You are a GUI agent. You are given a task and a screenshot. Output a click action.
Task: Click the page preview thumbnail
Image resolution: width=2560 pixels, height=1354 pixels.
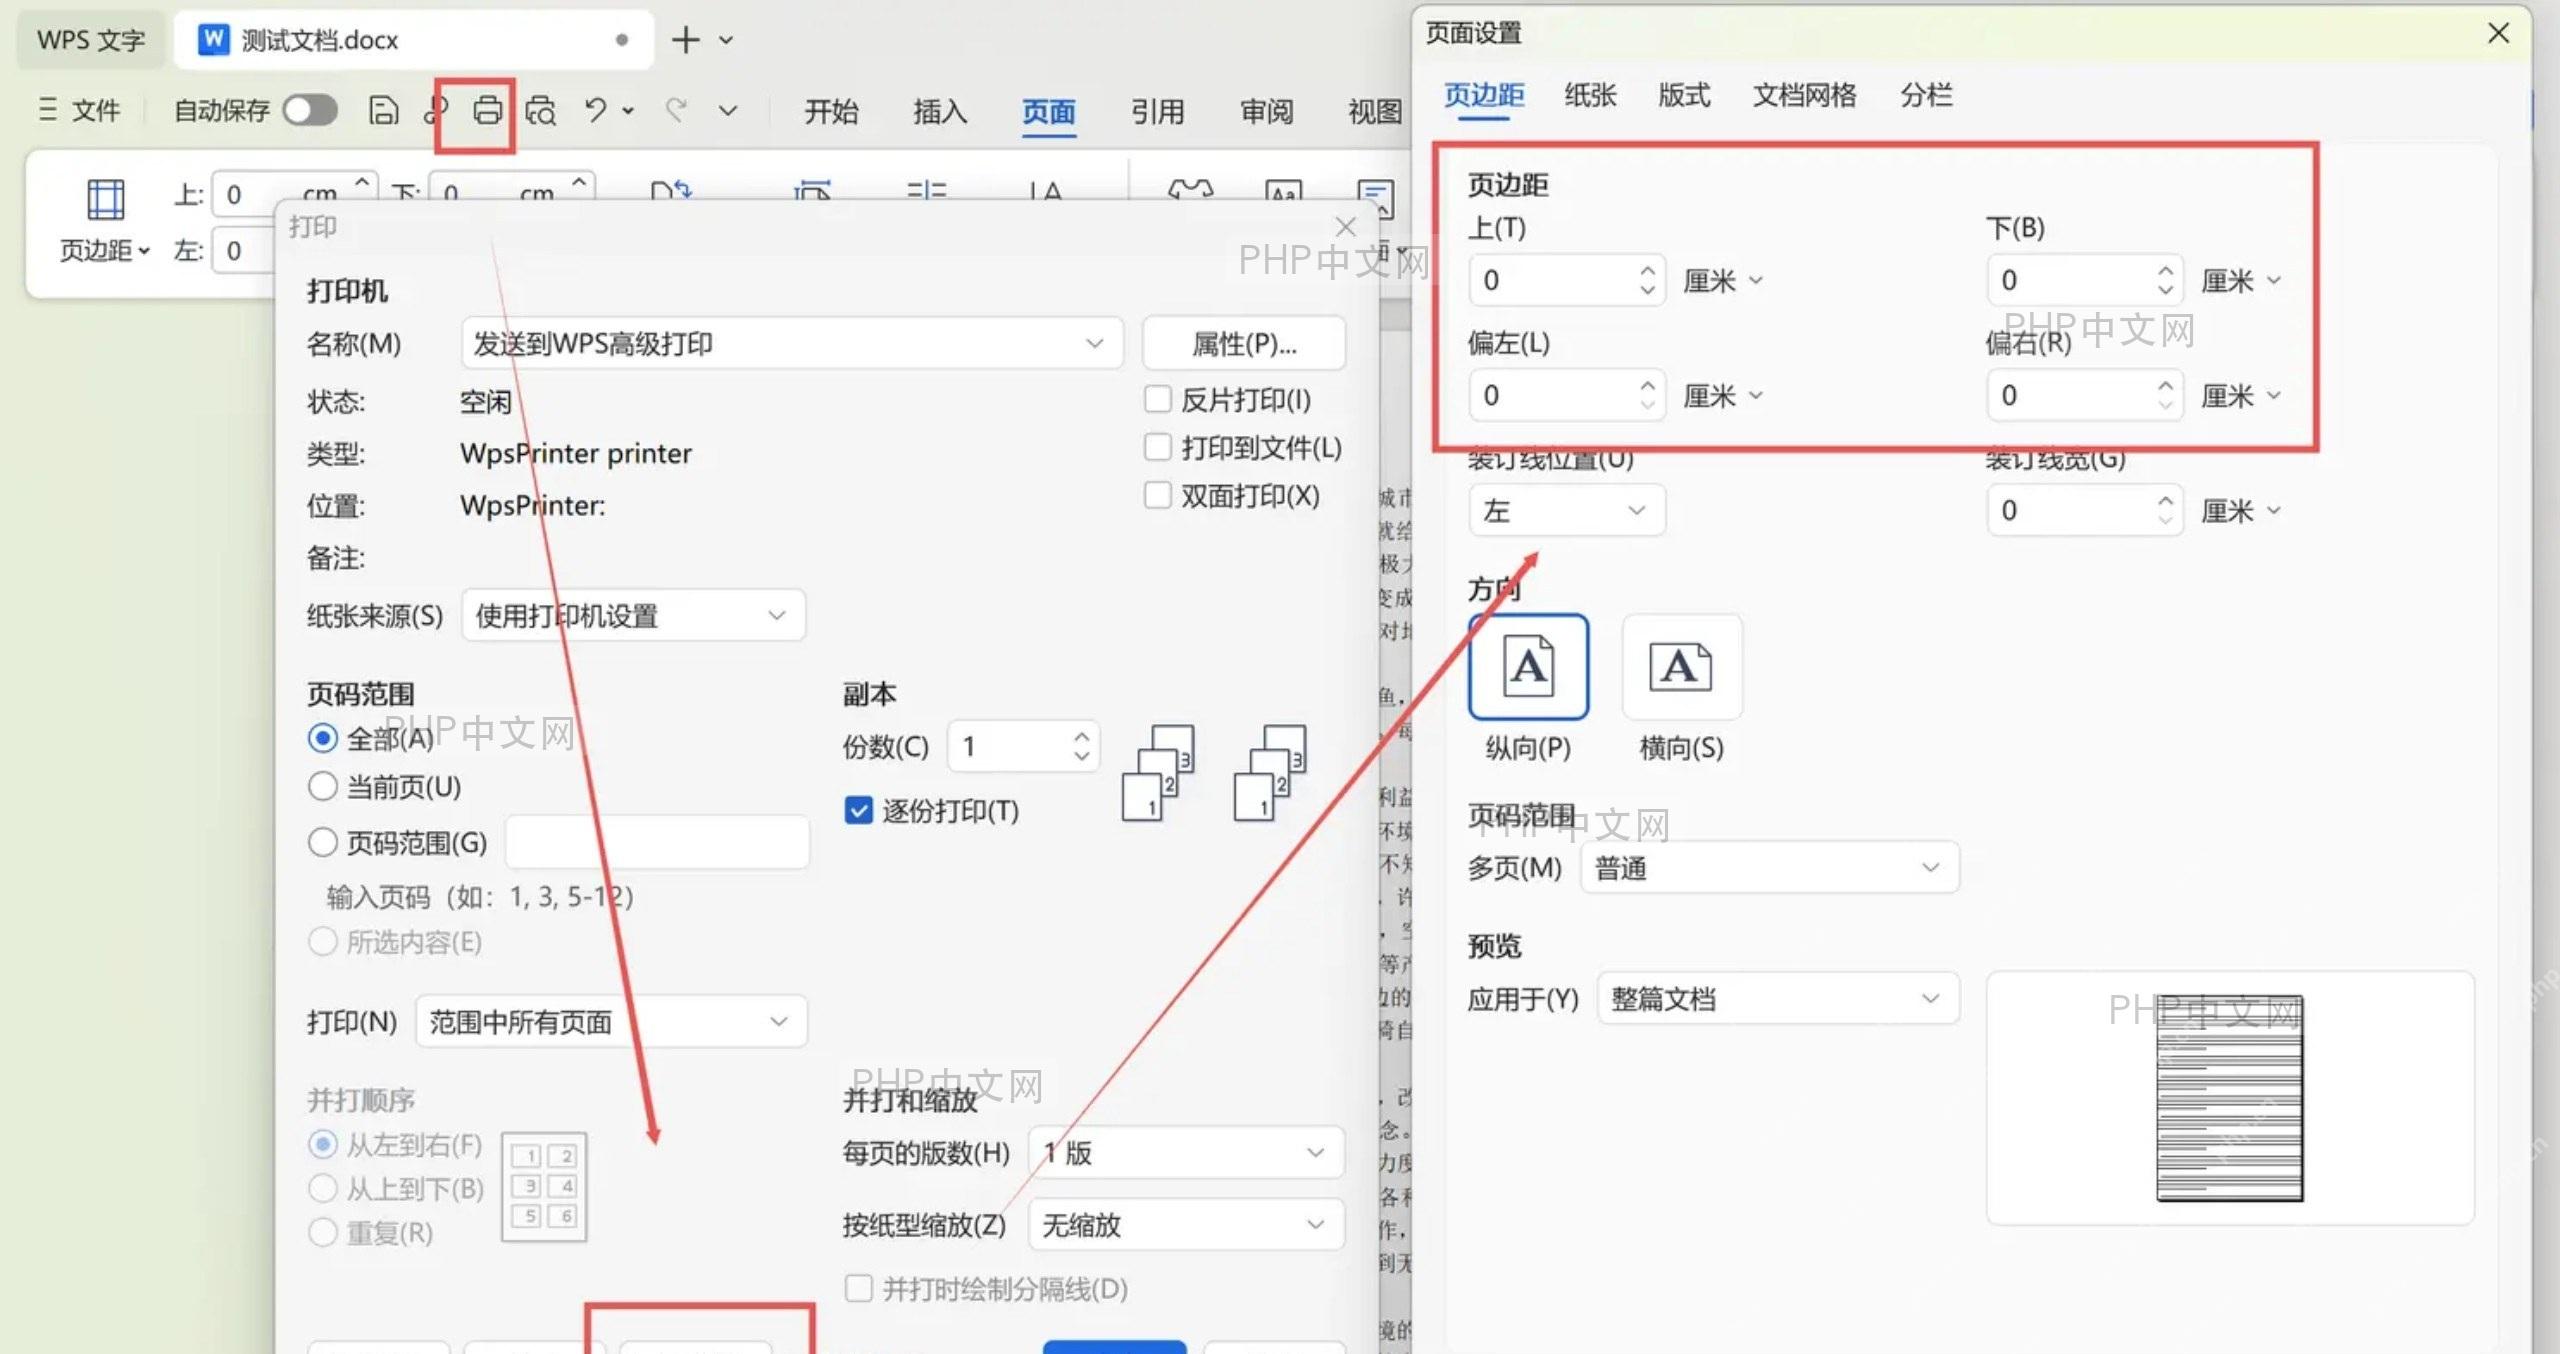(2229, 1097)
